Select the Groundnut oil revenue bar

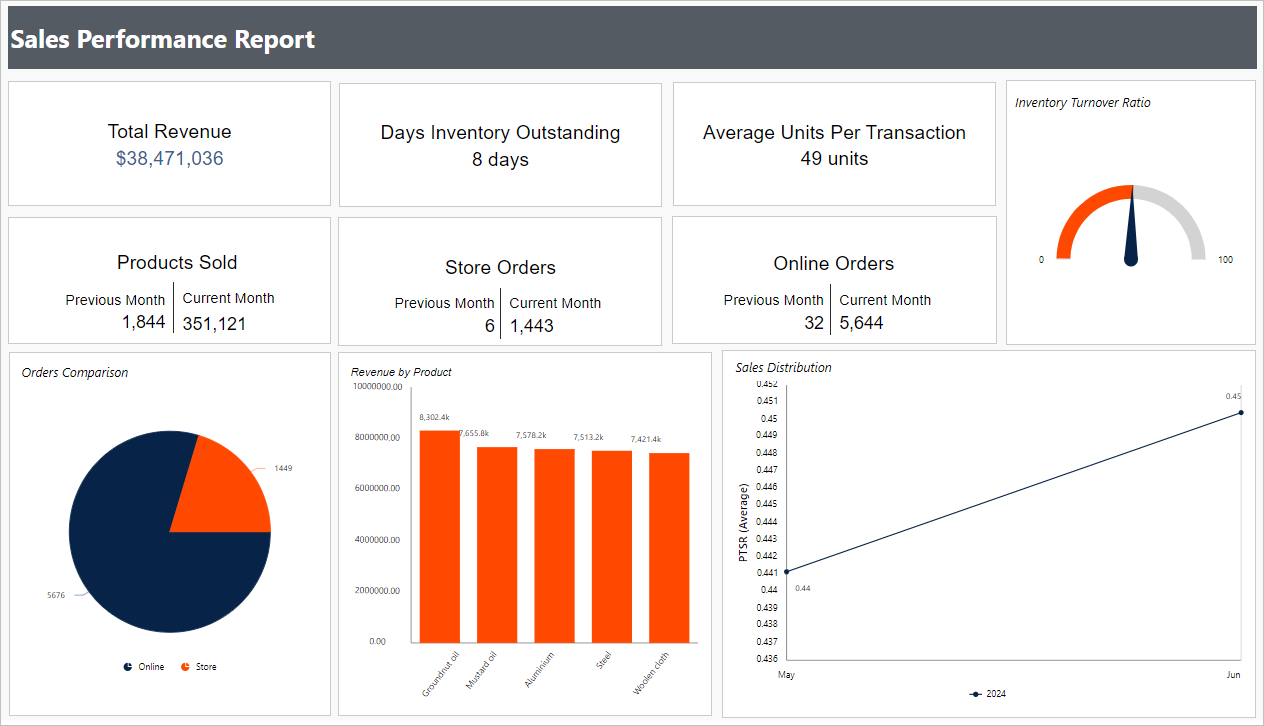click(440, 536)
